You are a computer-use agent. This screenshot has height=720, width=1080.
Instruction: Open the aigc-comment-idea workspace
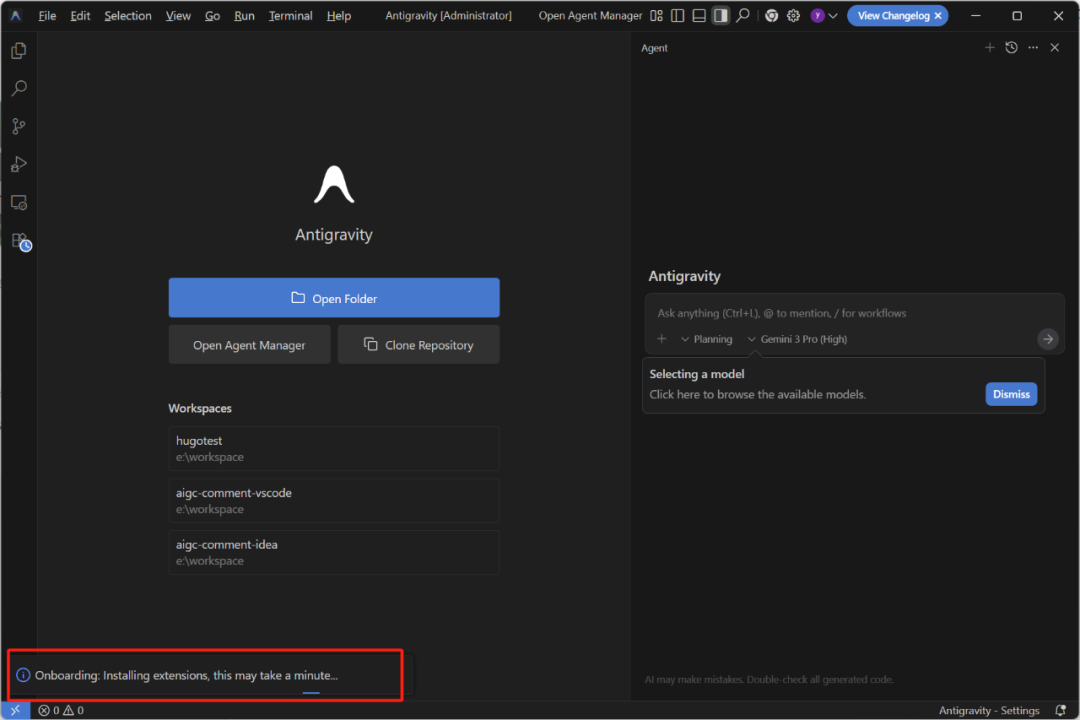point(334,553)
